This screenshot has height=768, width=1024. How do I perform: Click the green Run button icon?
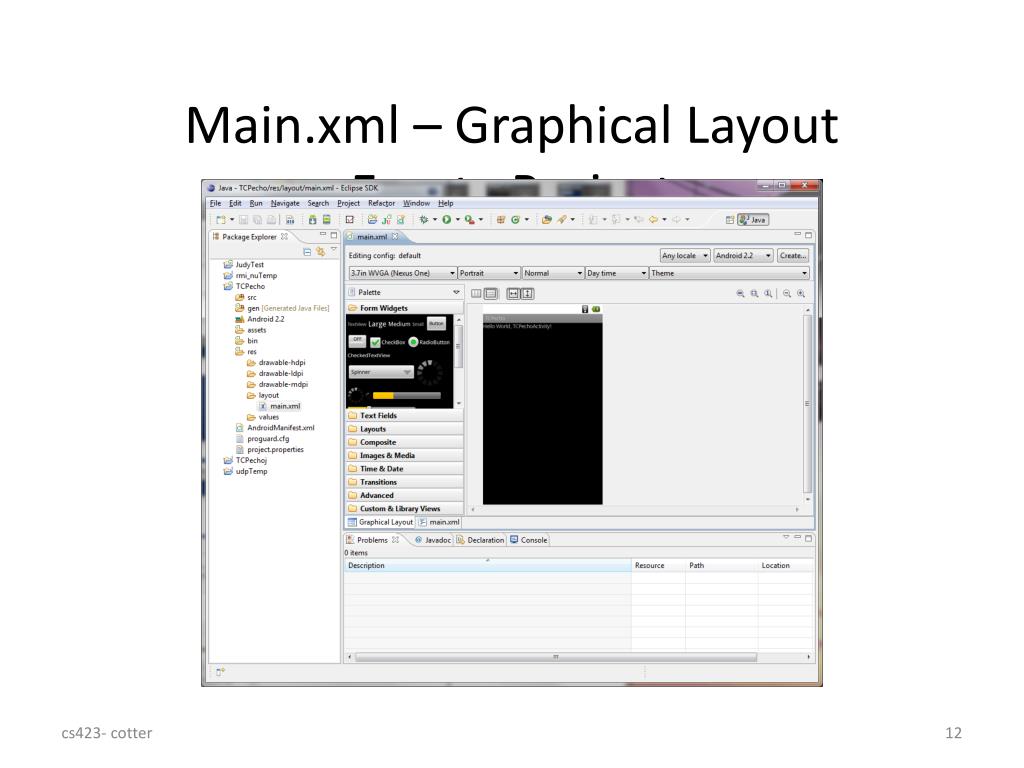coord(447,220)
